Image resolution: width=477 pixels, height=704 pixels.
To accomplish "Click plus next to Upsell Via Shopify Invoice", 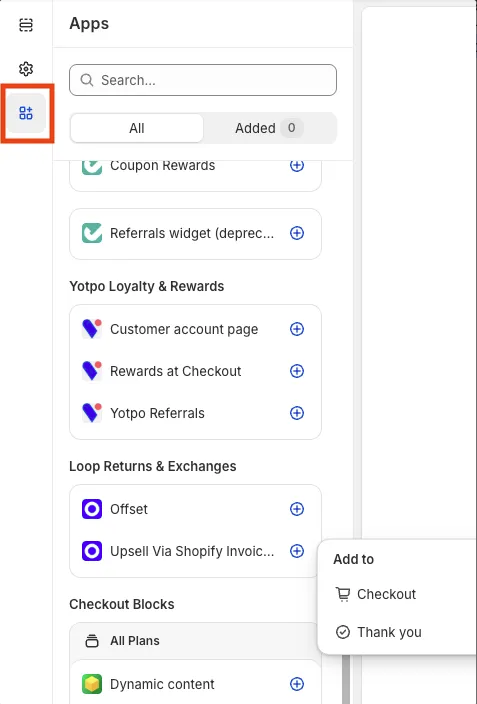I will click(x=297, y=551).
